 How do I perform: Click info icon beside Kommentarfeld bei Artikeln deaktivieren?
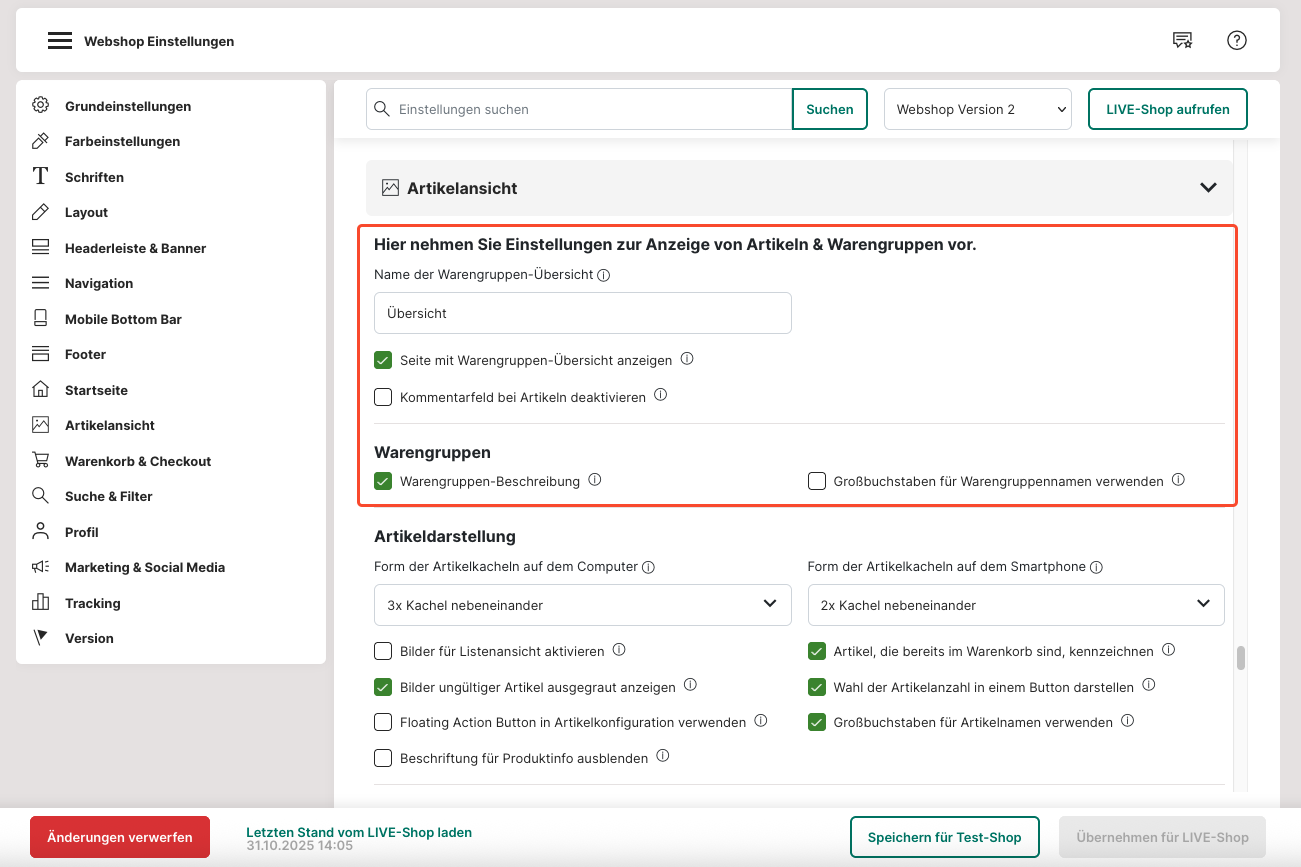pyautogui.click(x=660, y=396)
